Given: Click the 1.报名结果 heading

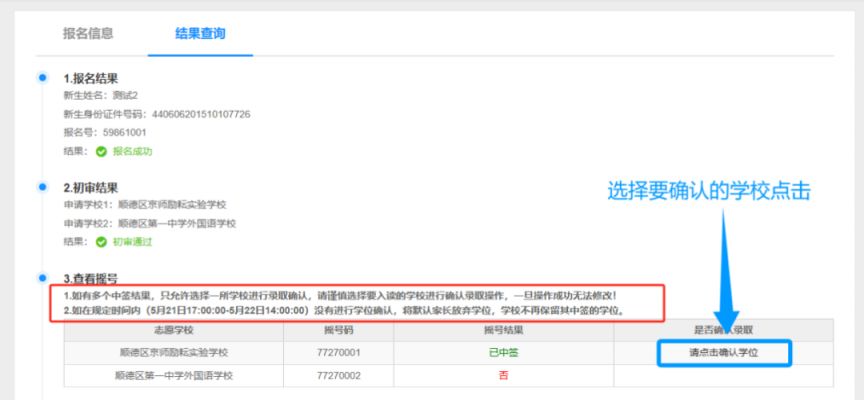Looking at the screenshot, I should (91, 79).
